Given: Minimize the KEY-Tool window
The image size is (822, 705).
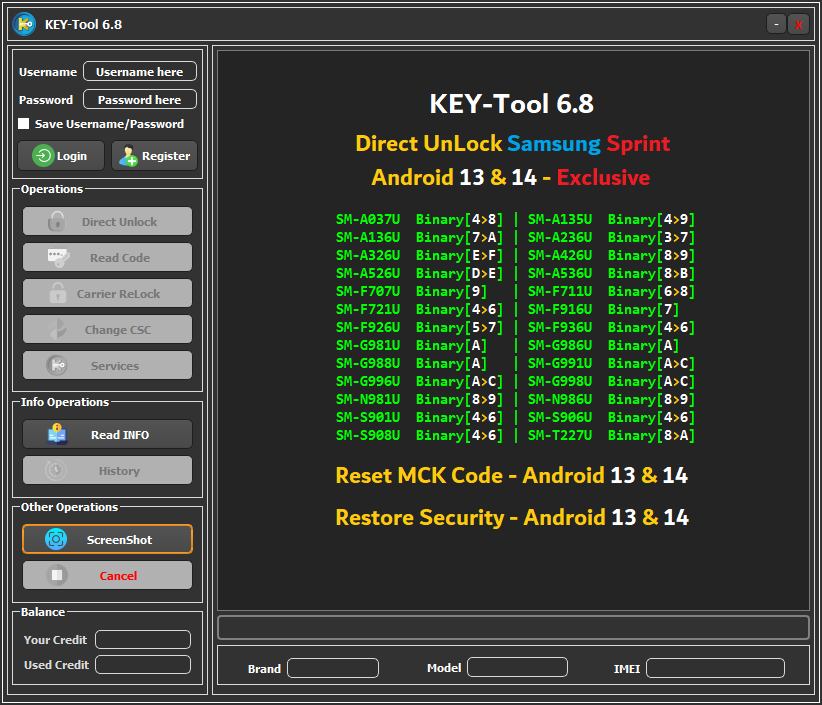Looking at the screenshot, I should (776, 24).
